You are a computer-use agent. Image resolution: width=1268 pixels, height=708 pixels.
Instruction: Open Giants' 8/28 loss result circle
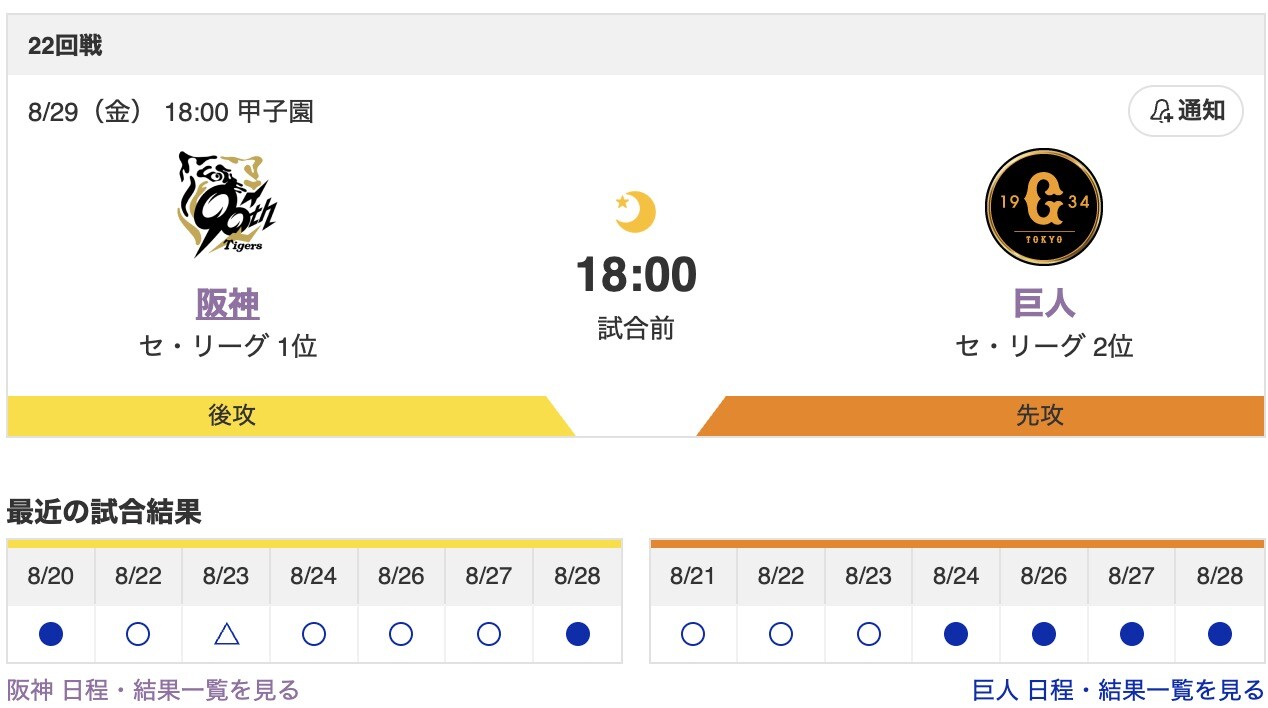tap(1219, 634)
